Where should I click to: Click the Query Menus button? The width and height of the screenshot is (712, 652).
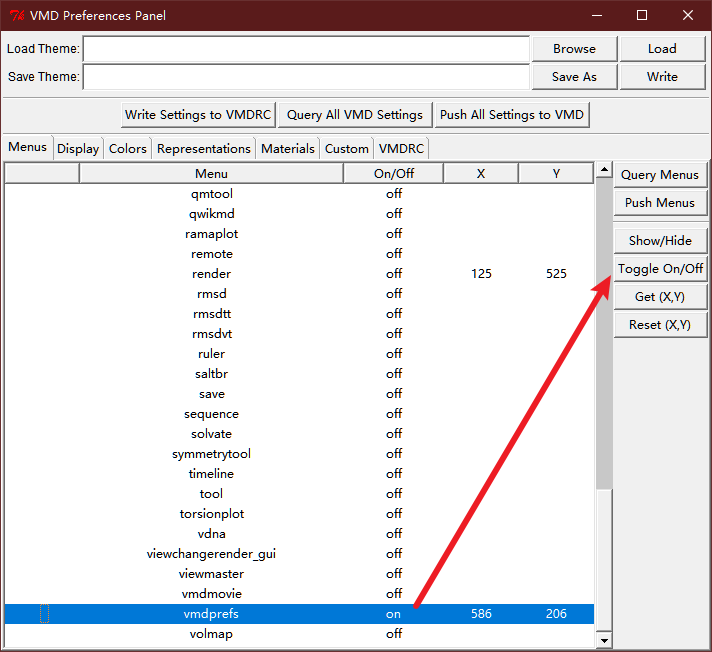pos(660,175)
